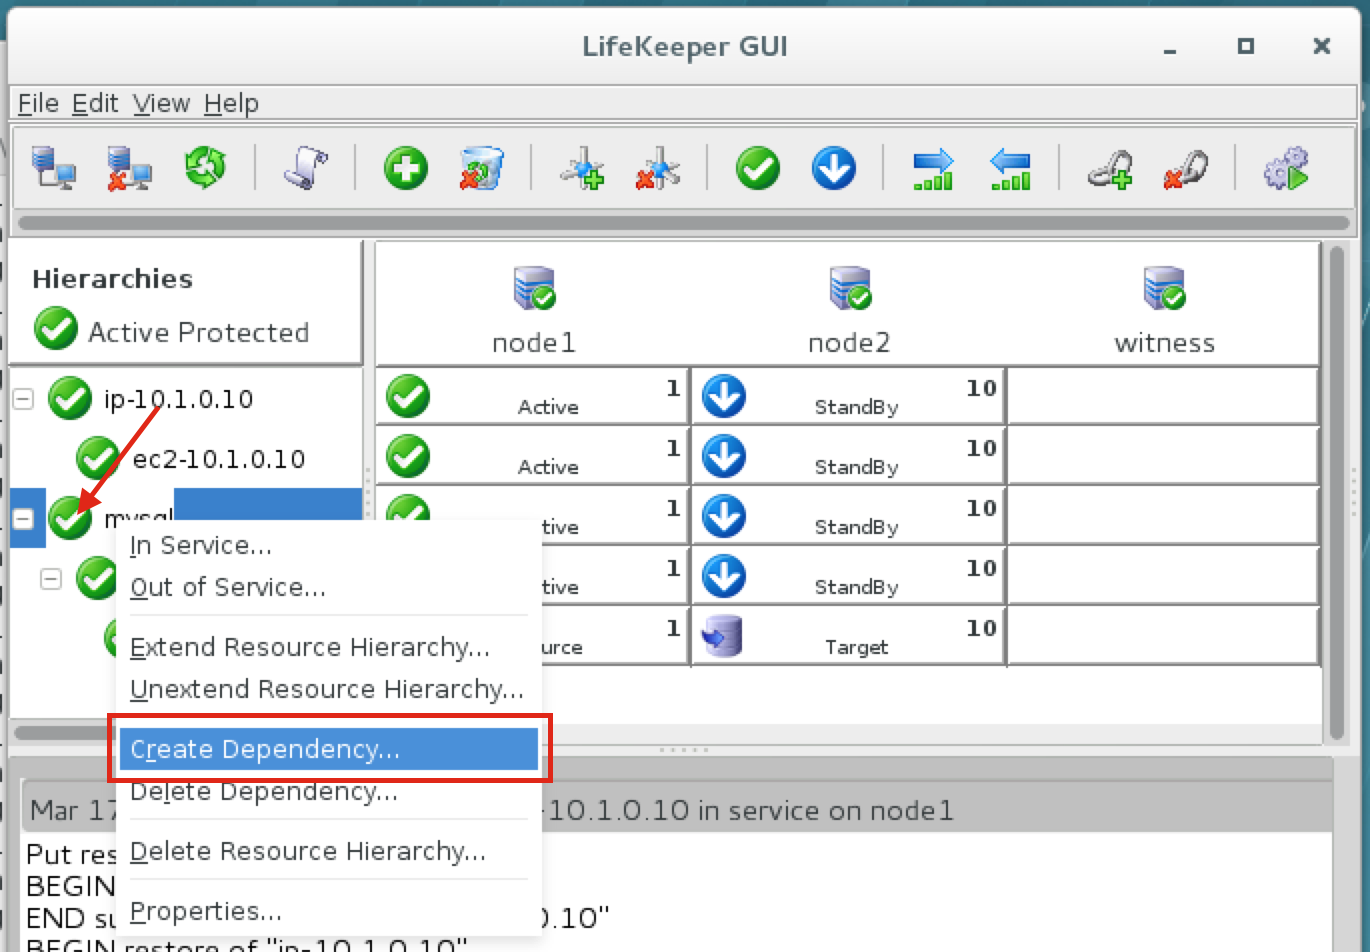1370x952 pixels.
Task: Click the Hierarchies panel heading
Action: click(112, 278)
